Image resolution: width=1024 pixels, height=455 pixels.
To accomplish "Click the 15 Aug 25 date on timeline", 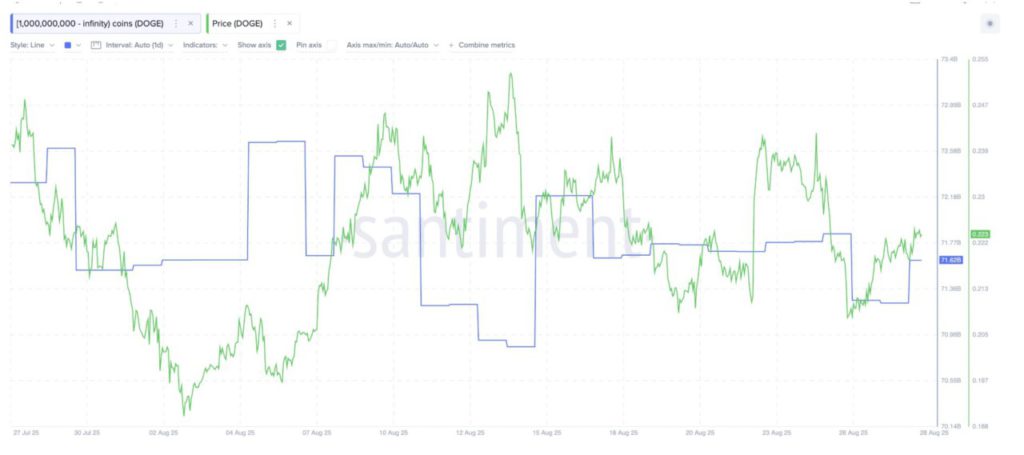I will click(x=544, y=433).
